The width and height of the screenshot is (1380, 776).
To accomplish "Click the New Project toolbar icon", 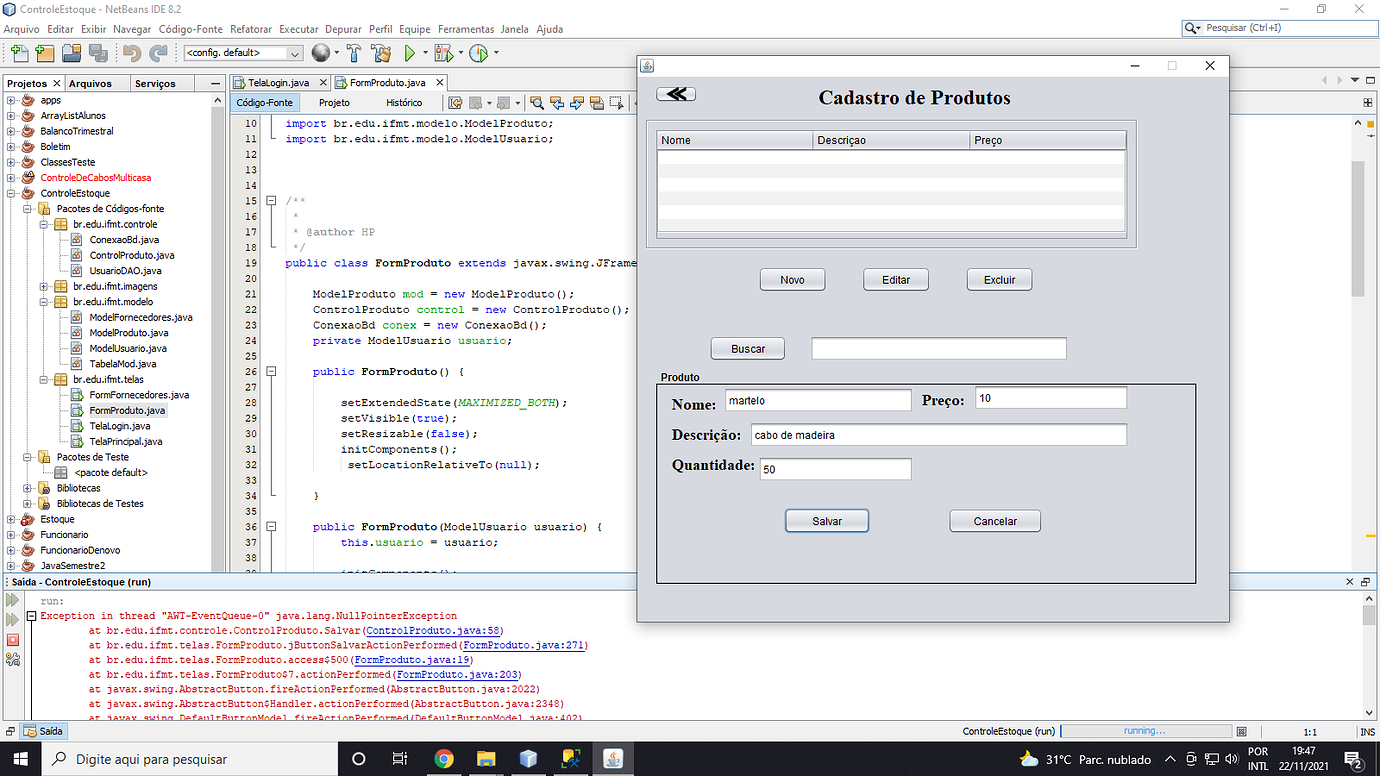I will coord(43,51).
